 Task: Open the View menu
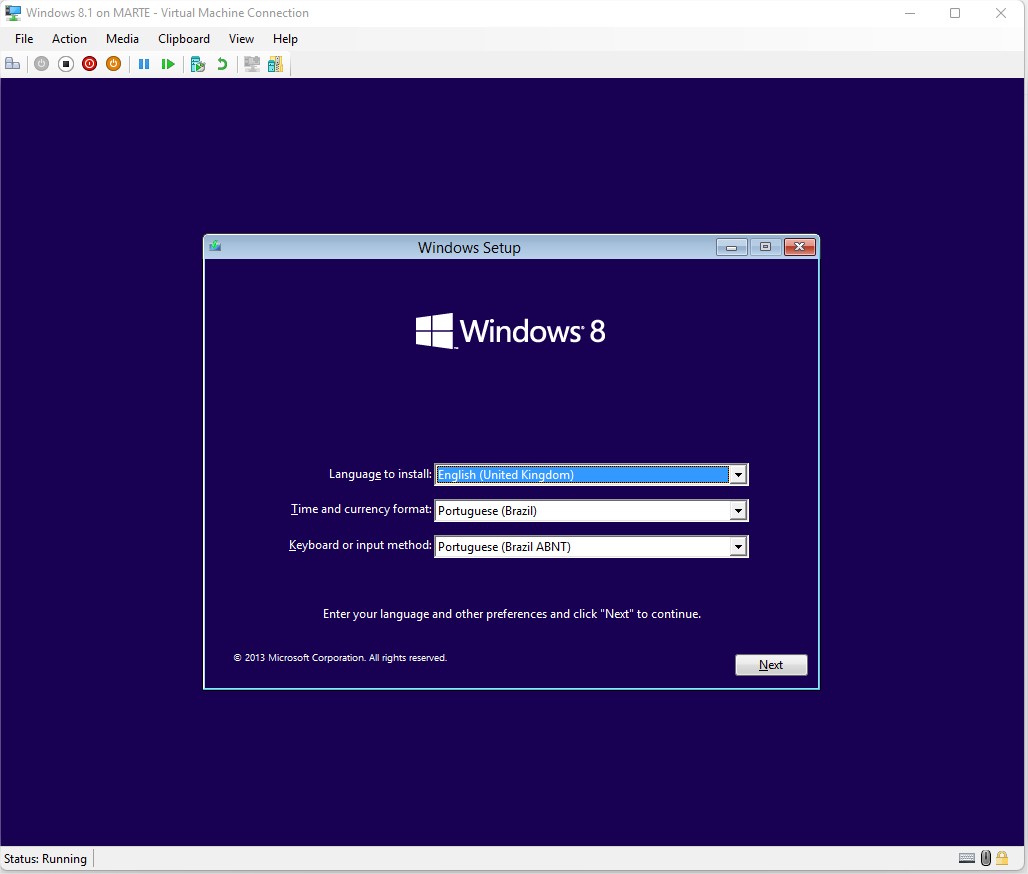pyautogui.click(x=241, y=39)
